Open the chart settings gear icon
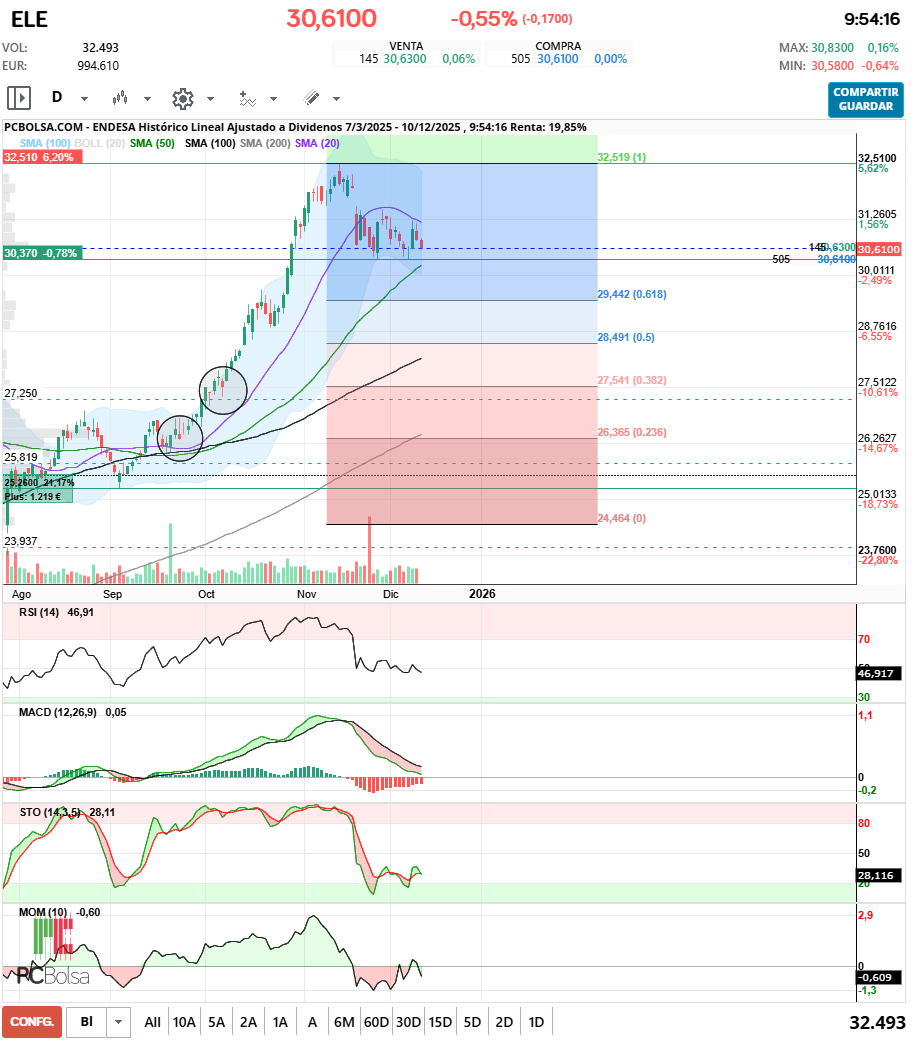Screen dimensions: 919x1043 tap(182, 98)
